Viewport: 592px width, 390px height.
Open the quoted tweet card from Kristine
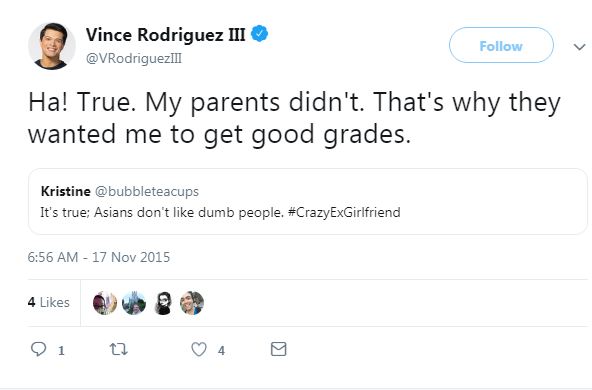point(308,202)
